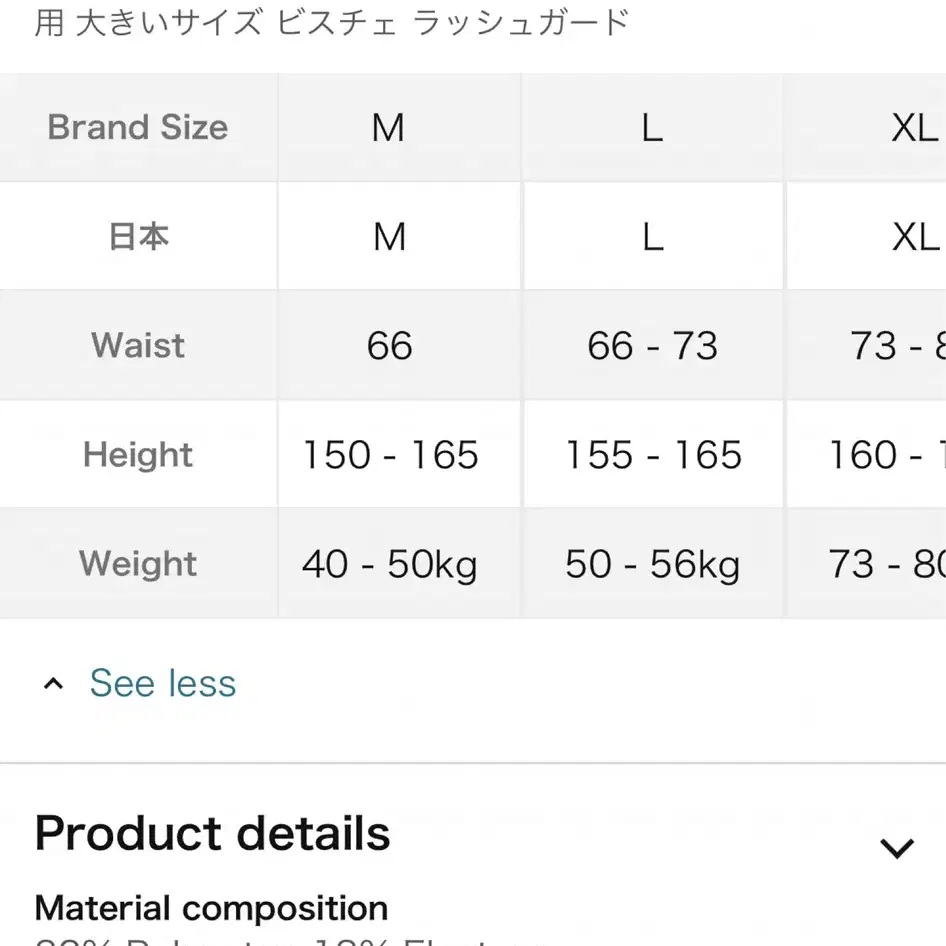Click weight cell 40 - 50kg
Viewport: 946px width, 946px height.
click(389, 563)
